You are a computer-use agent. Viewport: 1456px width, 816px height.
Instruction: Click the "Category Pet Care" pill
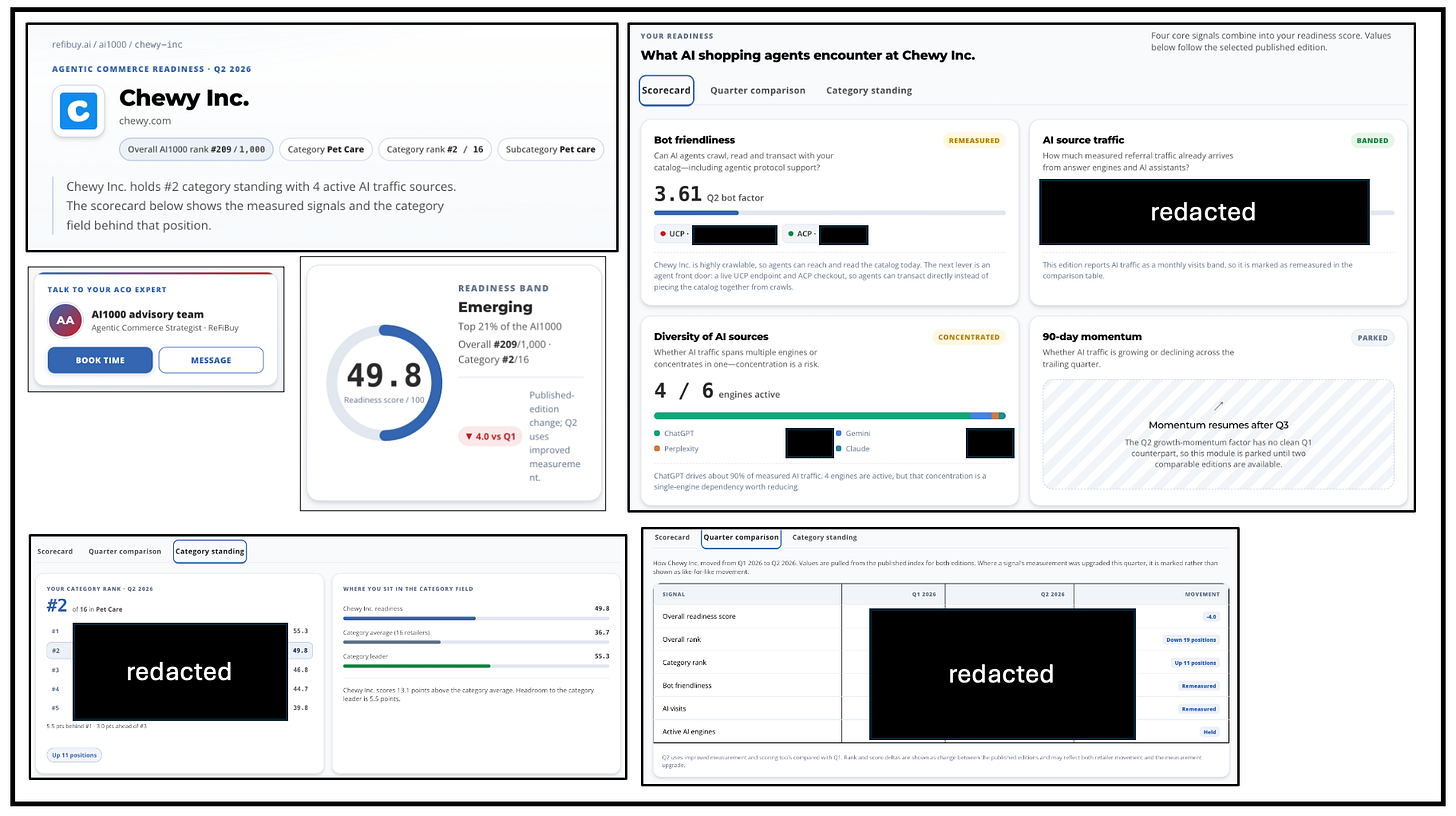click(327, 150)
